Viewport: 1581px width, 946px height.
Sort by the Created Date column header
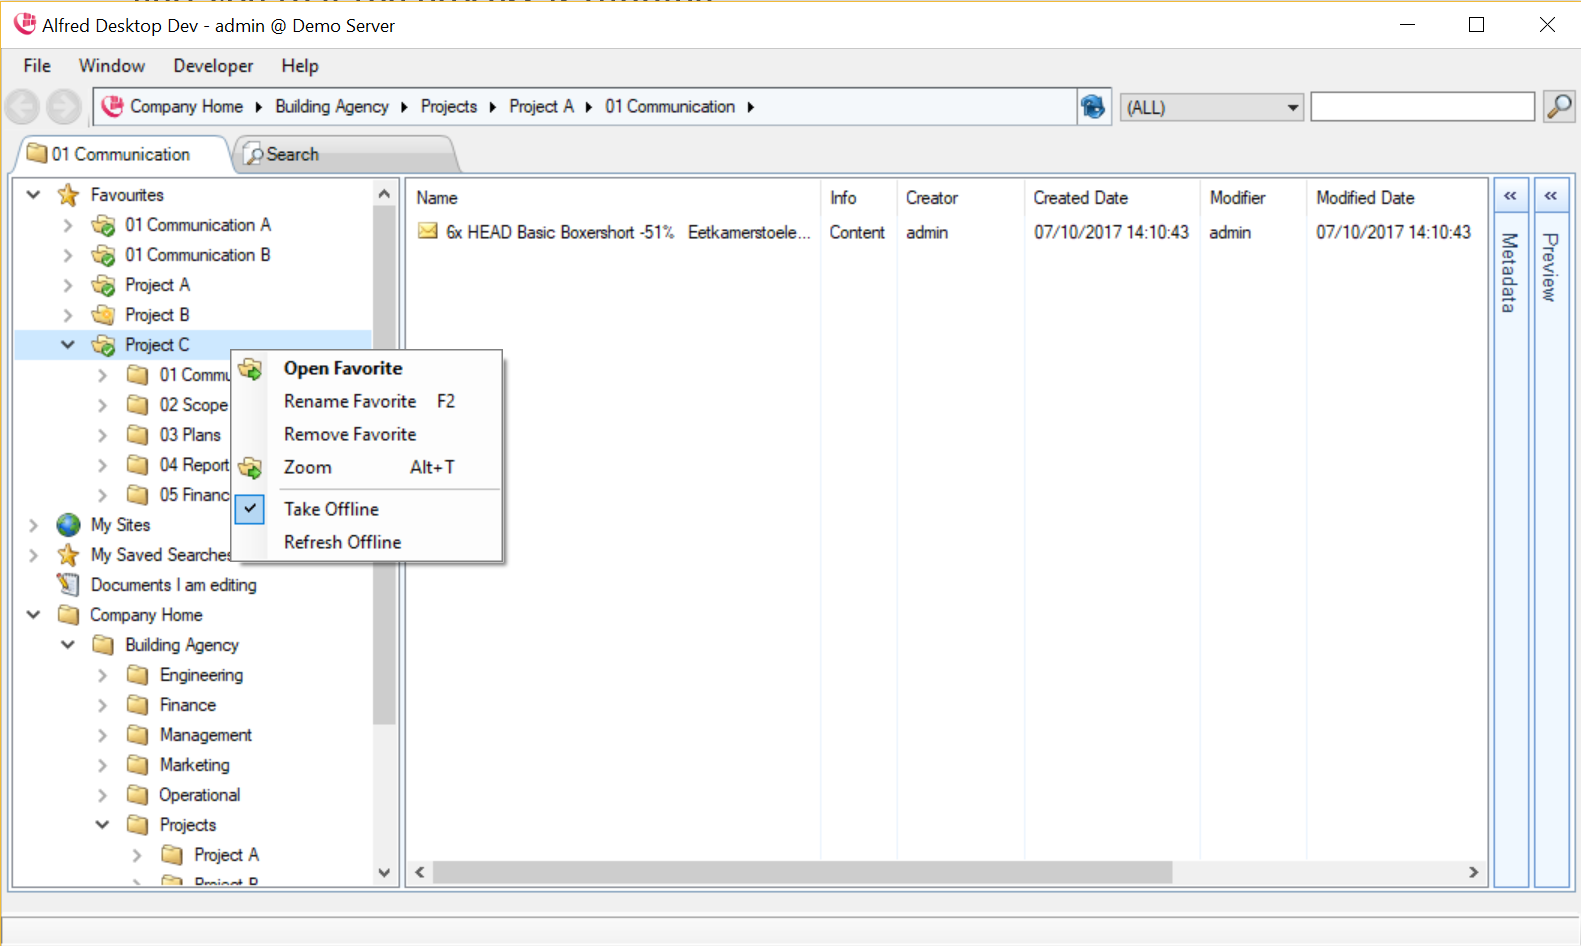(x=1080, y=198)
